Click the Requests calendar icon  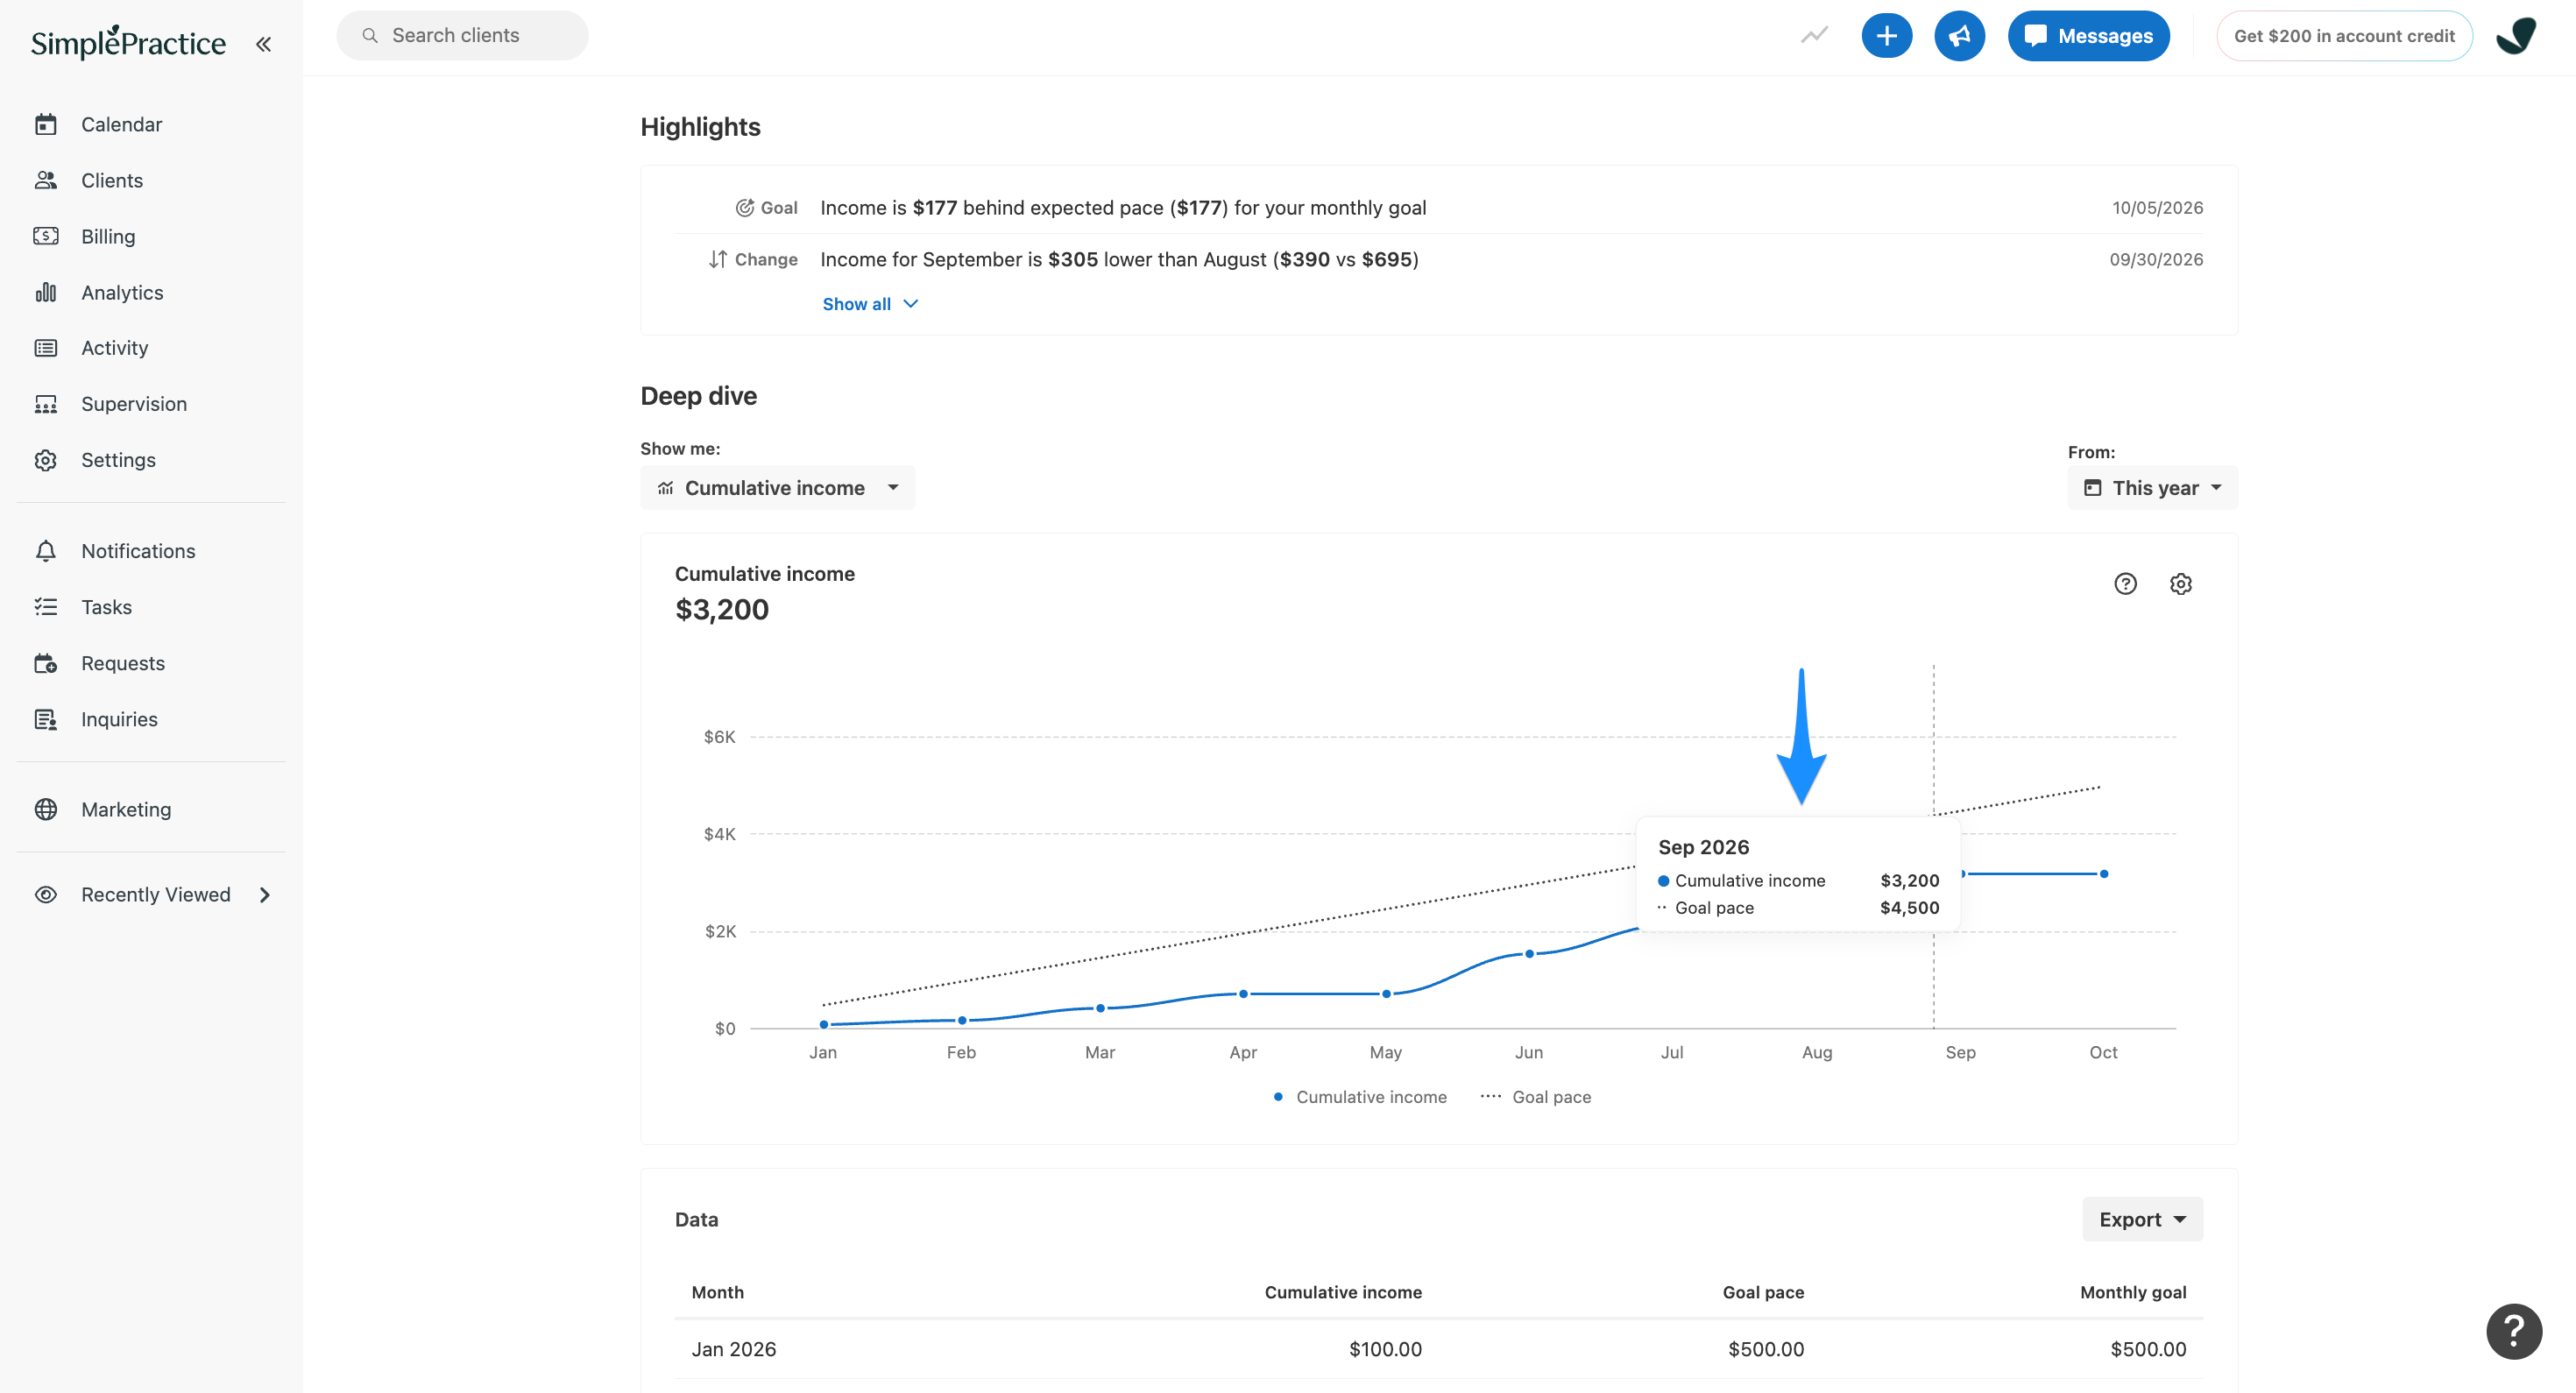point(46,663)
